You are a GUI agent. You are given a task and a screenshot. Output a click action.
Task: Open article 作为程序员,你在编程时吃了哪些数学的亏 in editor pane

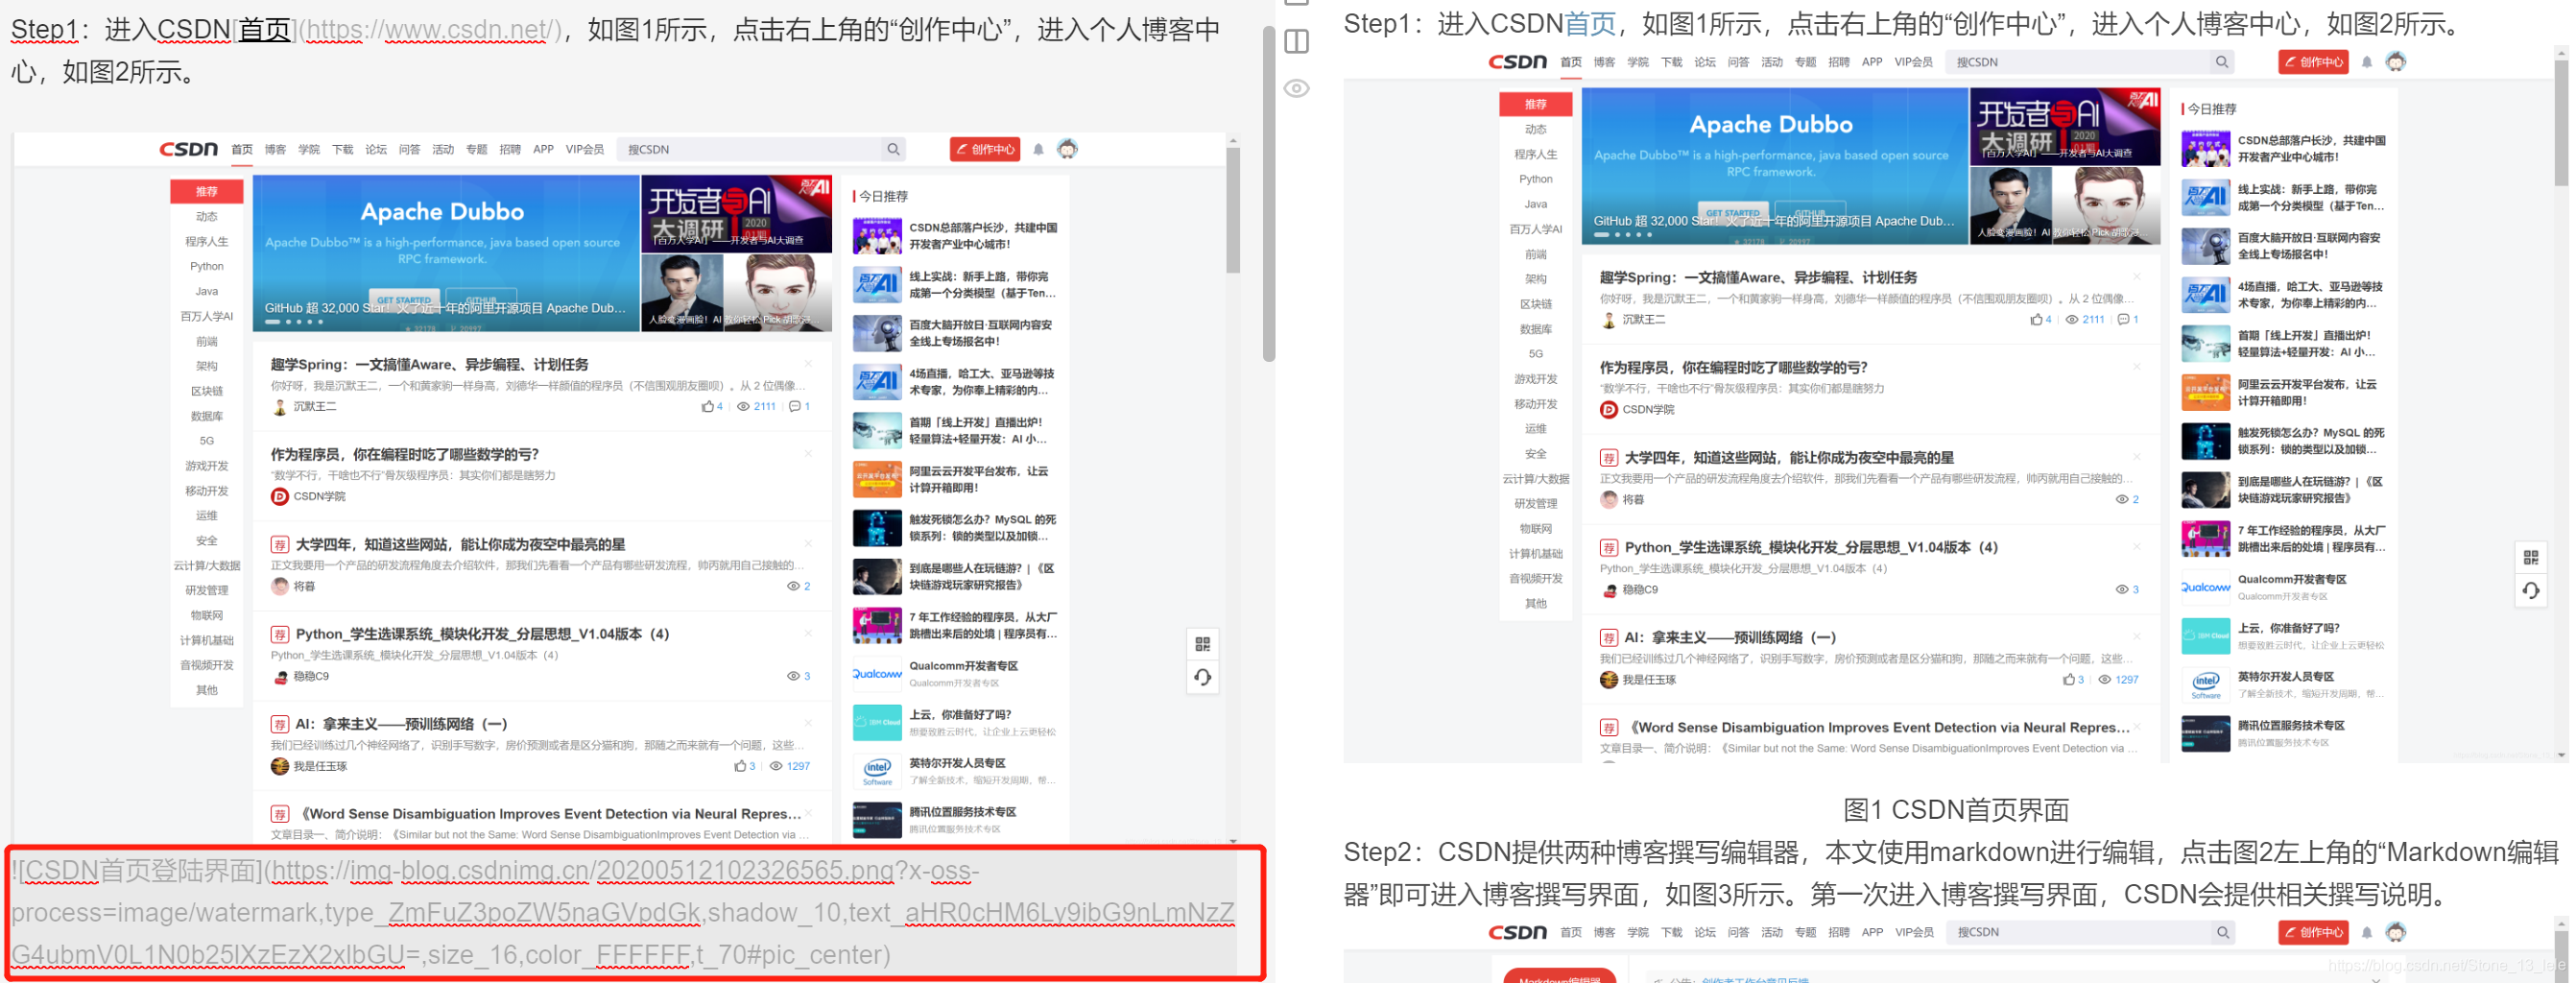coord(404,454)
